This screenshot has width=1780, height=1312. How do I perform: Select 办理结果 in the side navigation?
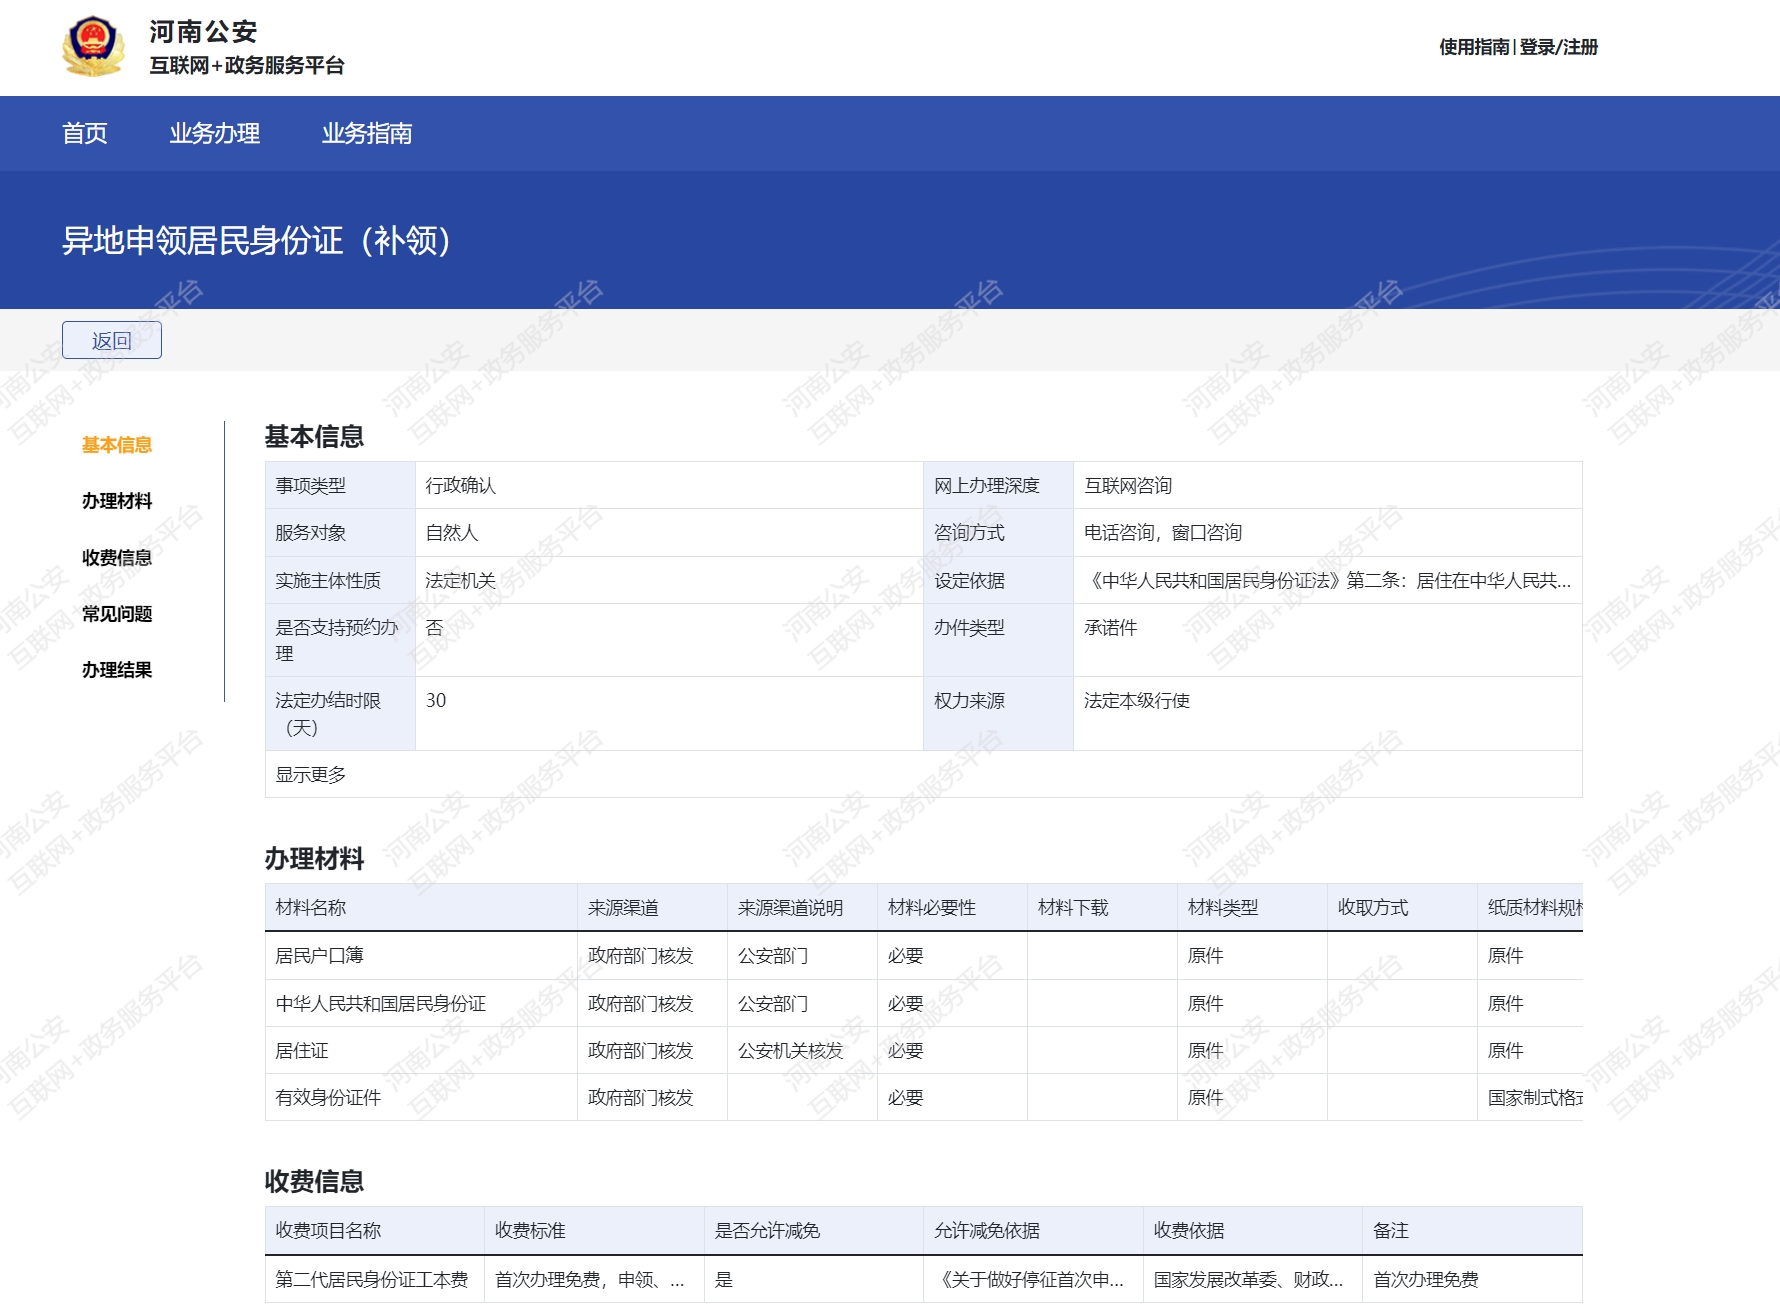116,670
